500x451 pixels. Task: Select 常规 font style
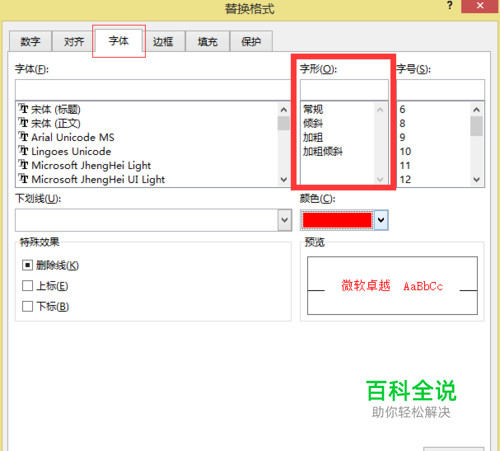pyautogui.click(x=313, y=109)
